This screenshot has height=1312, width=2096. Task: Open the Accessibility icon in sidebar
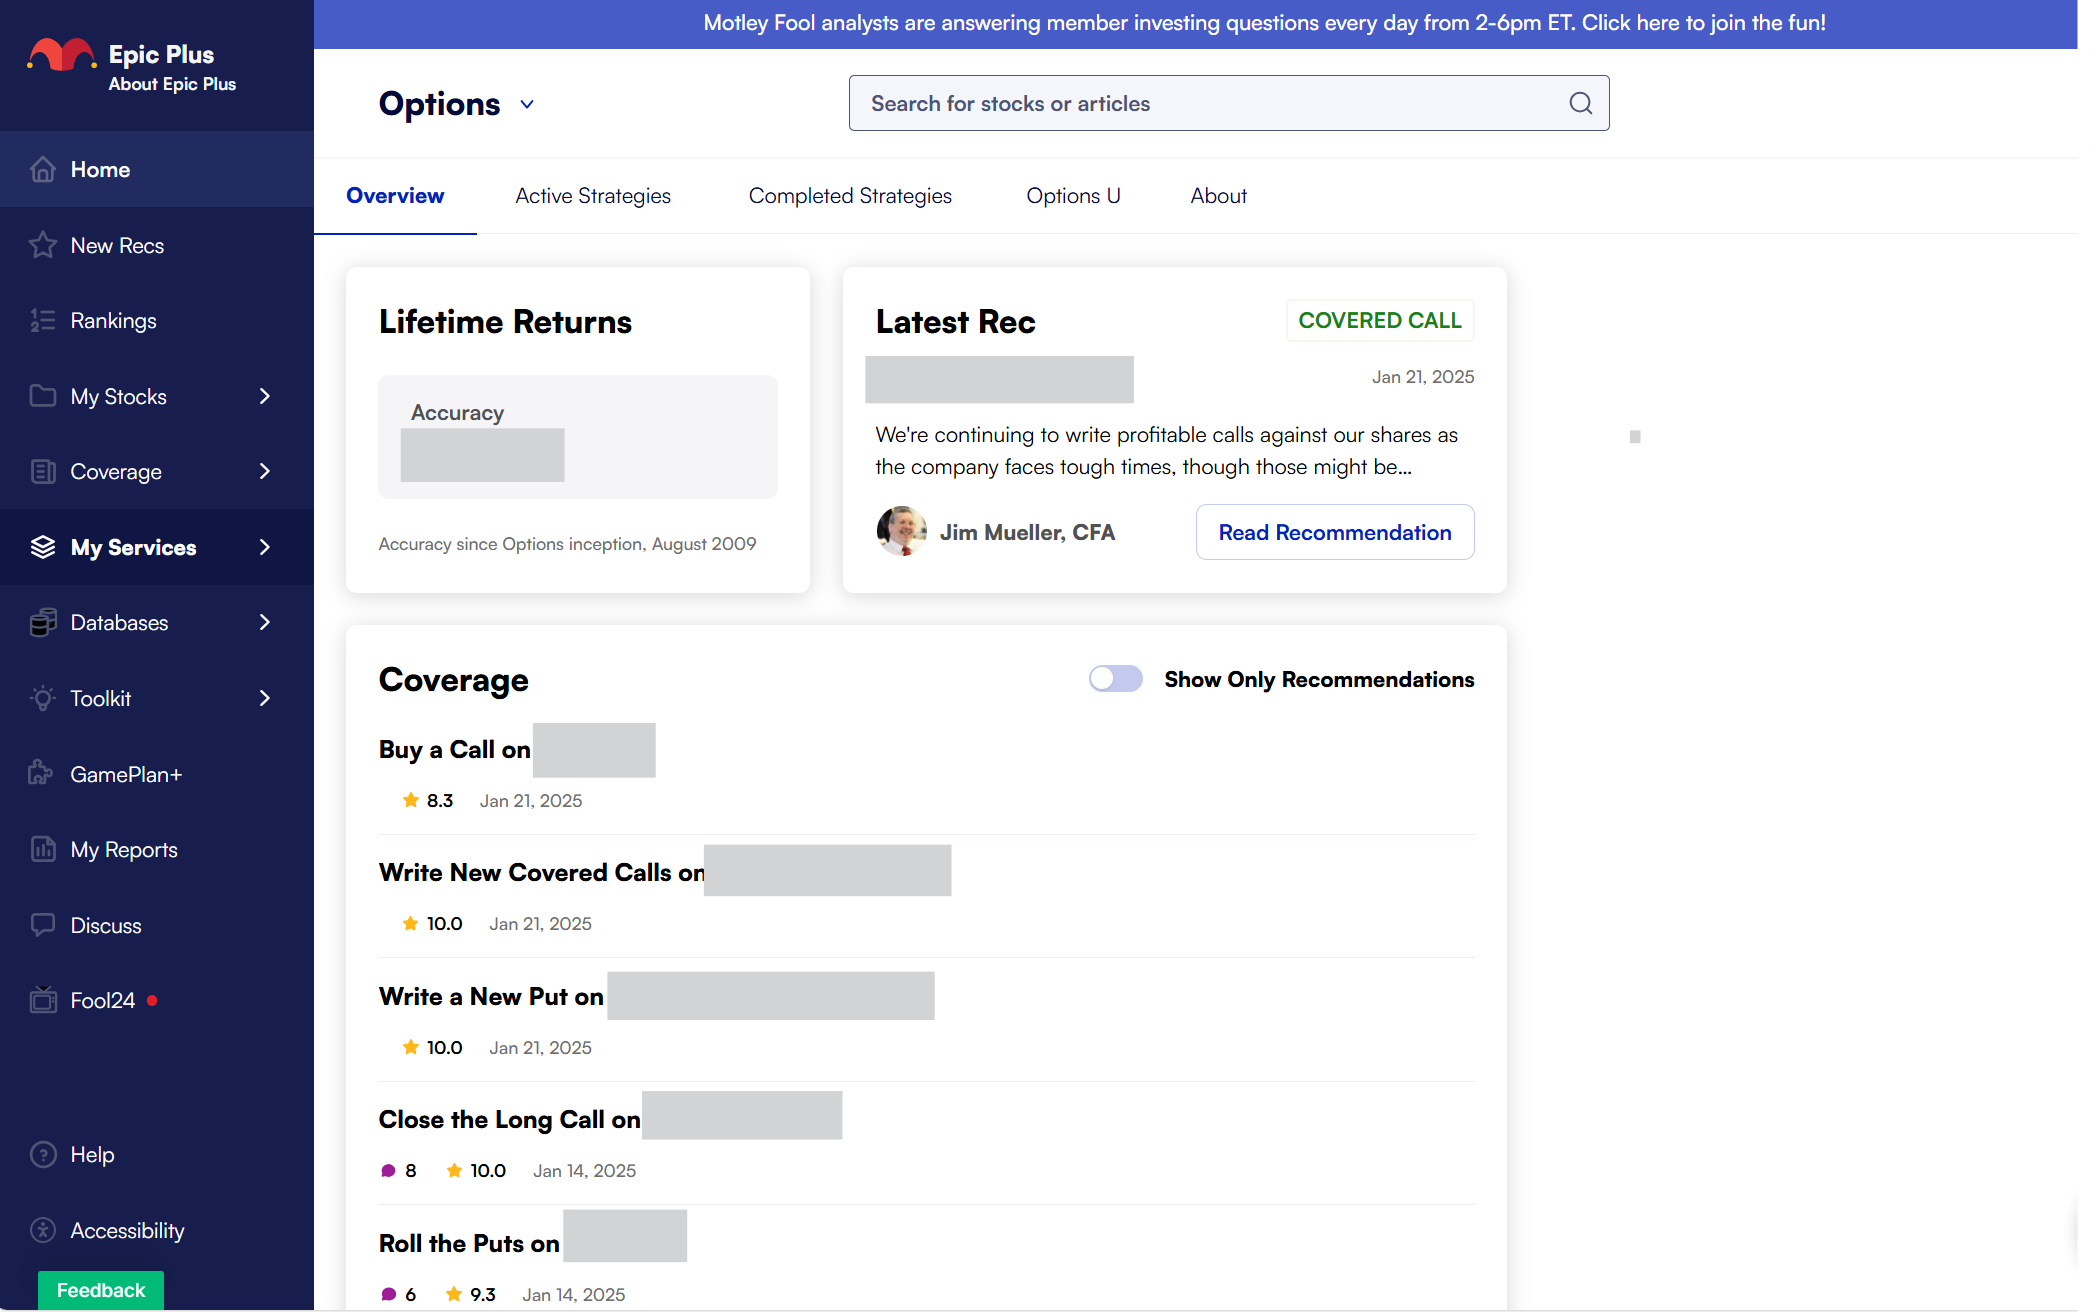click(x=42, y=1230)
